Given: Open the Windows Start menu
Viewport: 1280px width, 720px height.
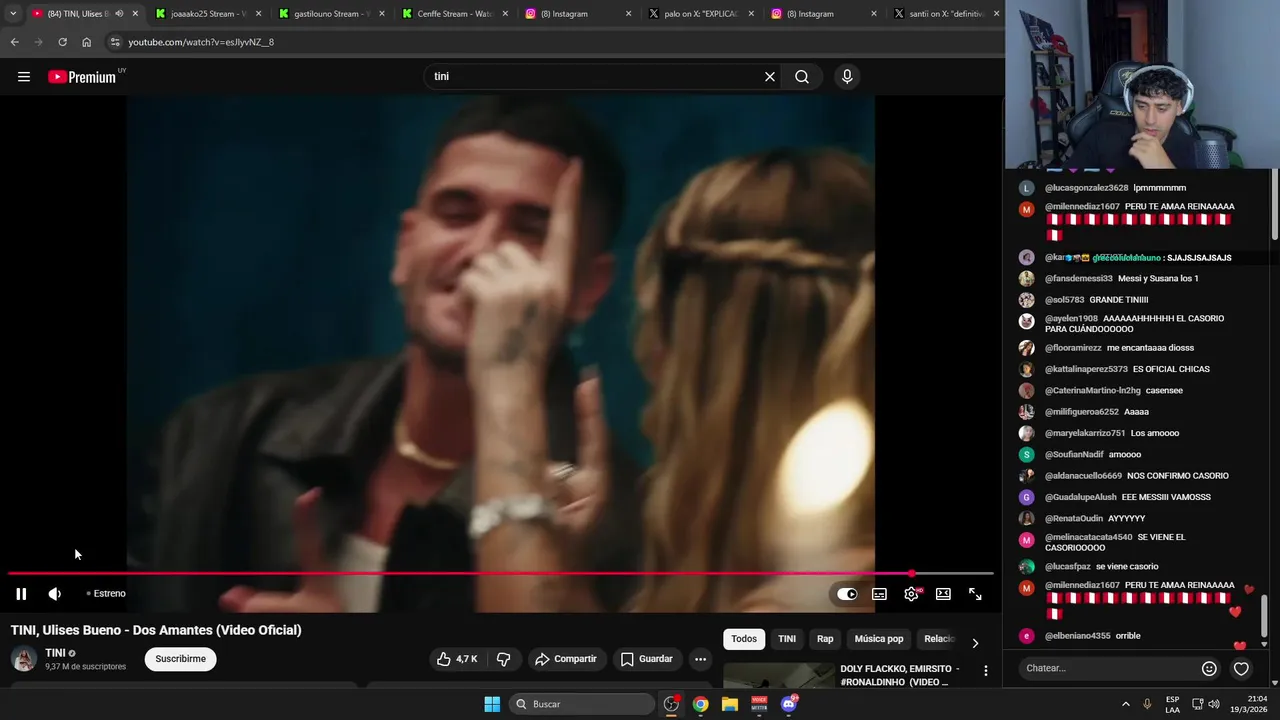Looking at the screenshot, I should [492, 704].
